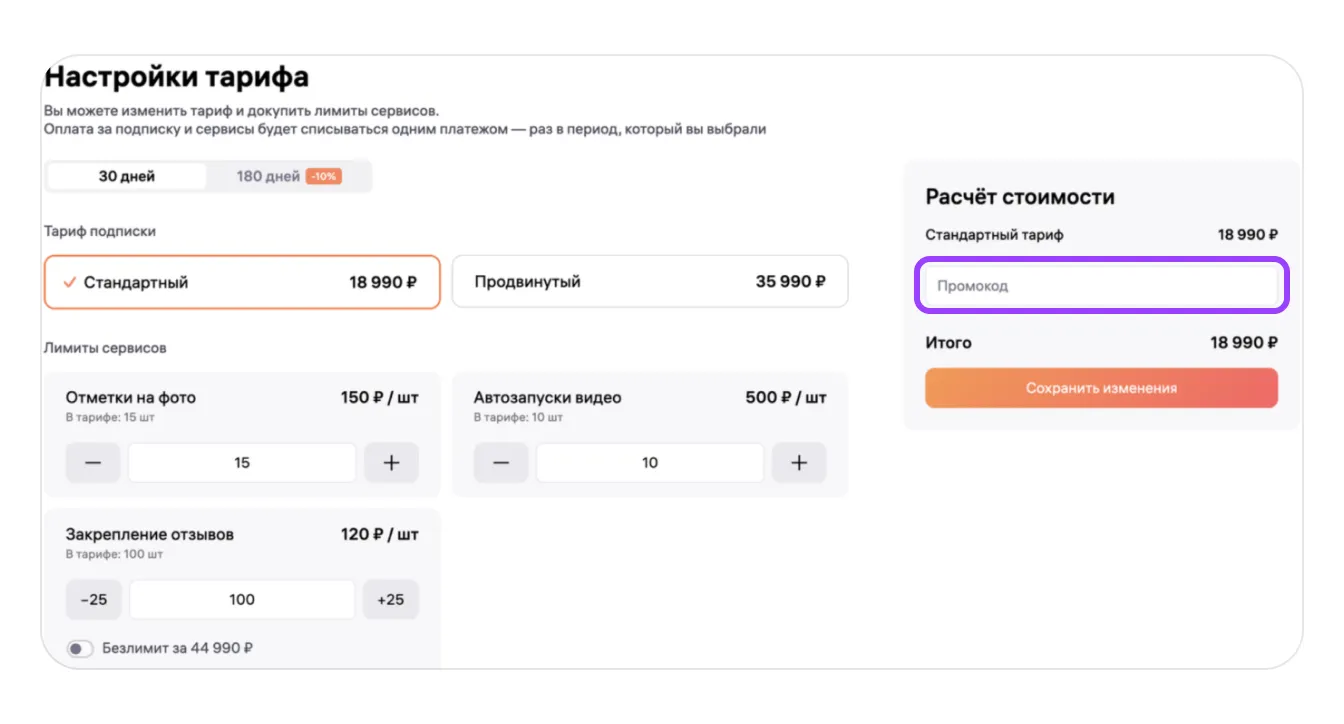Toggle the Безлимит за 44 990 ₽ switch
Screen dimensions: 1344x724
click(x=80, y=649)
